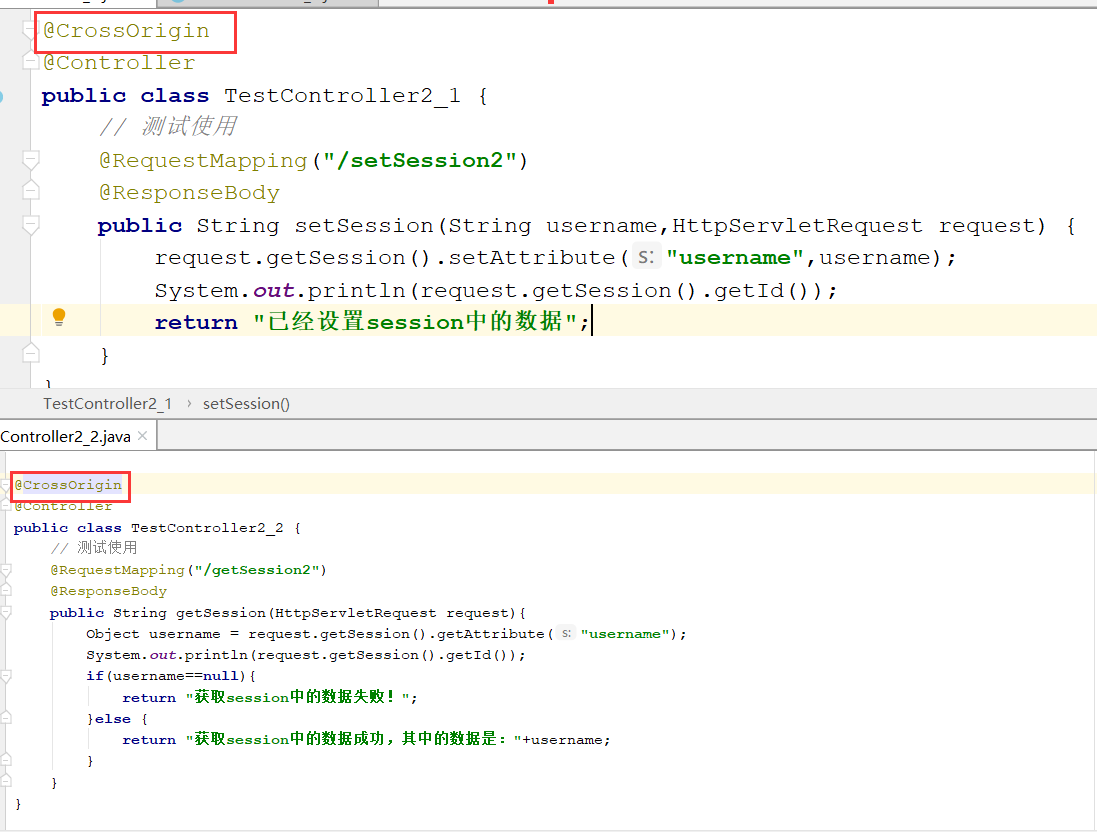Close the Controller2_2.java tab

point(143,436)
